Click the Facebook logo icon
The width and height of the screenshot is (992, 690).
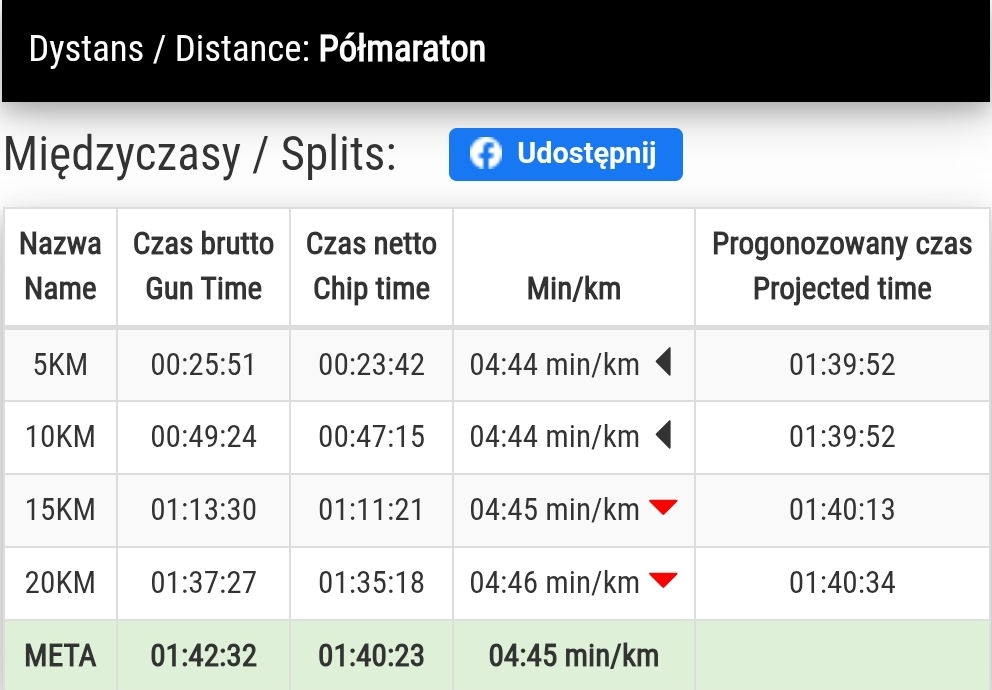[486, 154]
